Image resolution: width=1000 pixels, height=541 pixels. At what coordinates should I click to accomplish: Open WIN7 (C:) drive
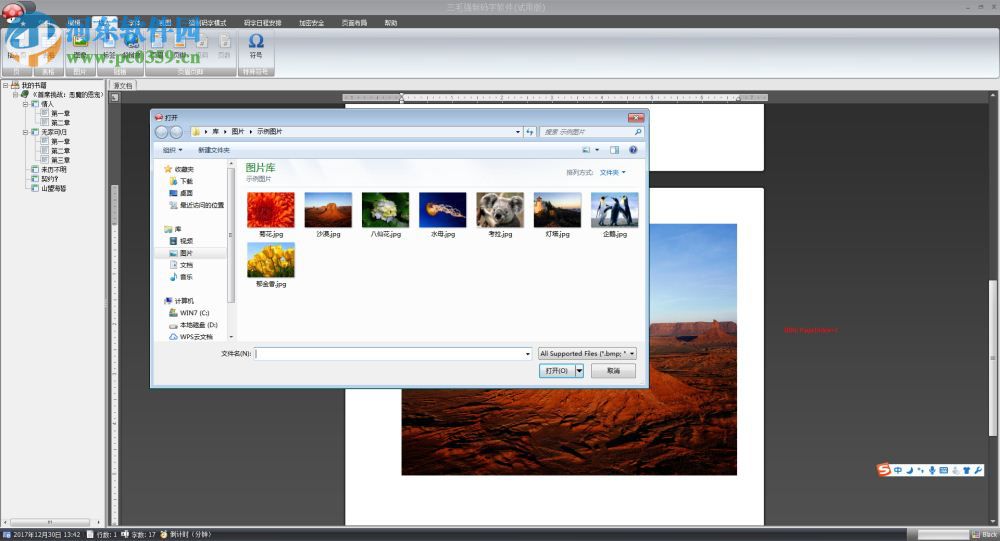[x=189, y=313]
